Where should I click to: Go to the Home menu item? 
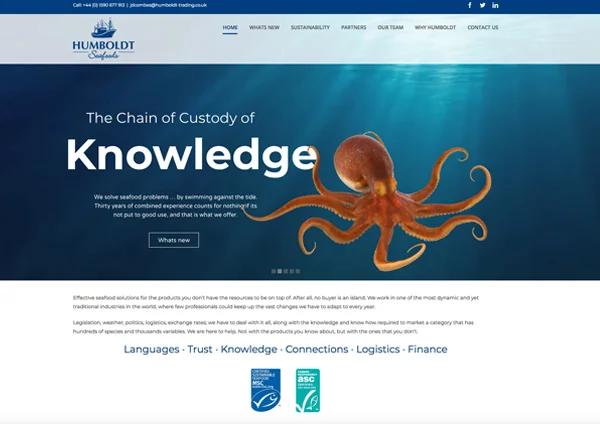[x=230, y=28]
